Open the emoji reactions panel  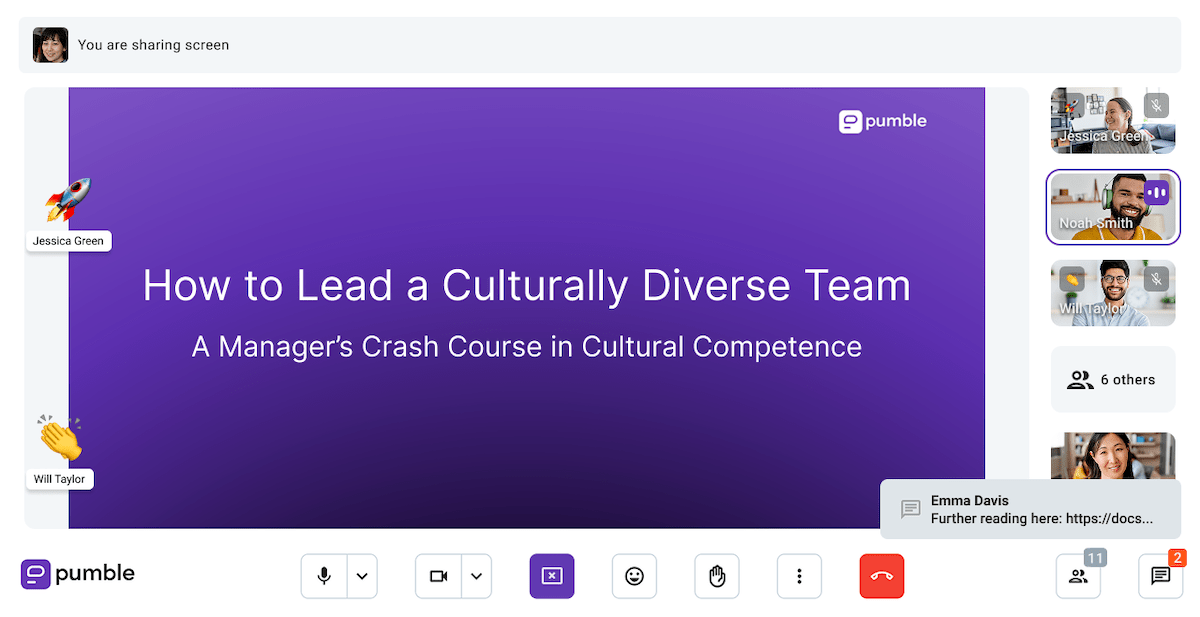[x=634, y=576]
